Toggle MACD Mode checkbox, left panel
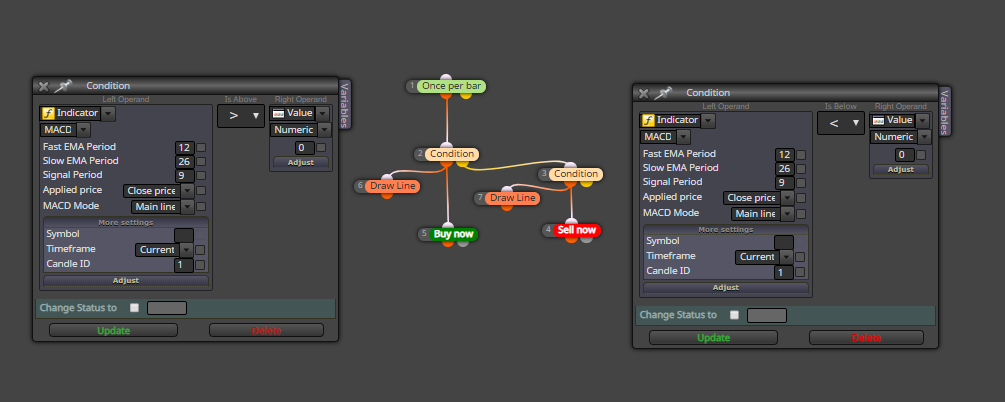 click(201, 207)
